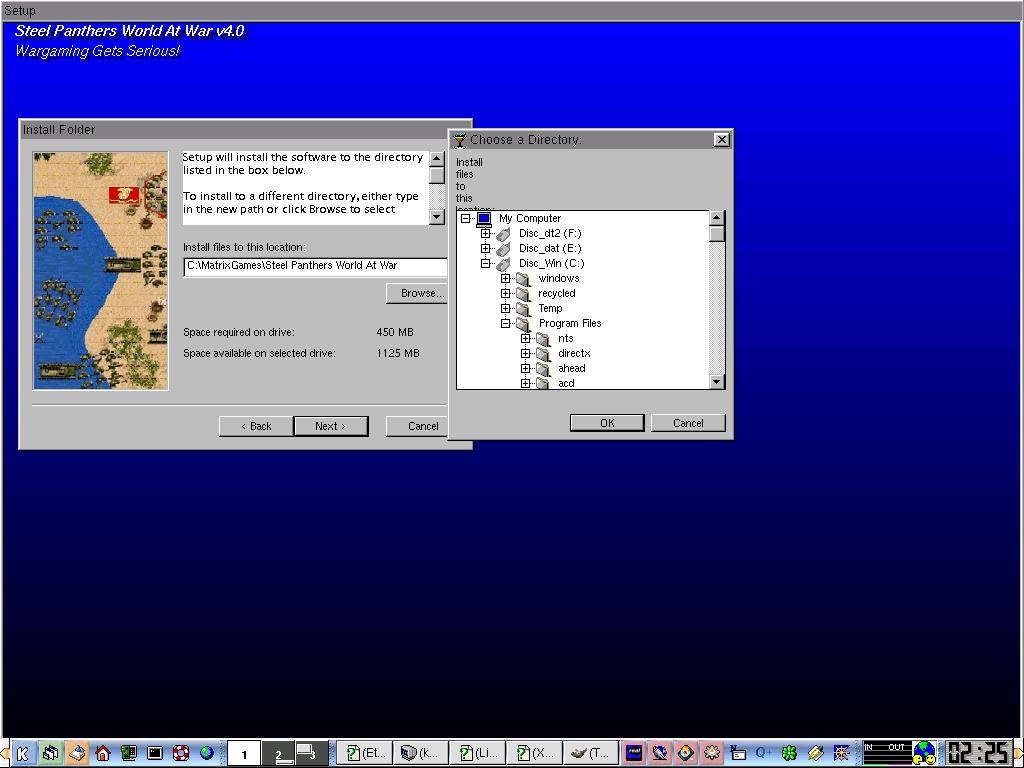Screen dimensions: 1024x768
Task: Collapse the Disc_Win (C:) drive node
Action: click(x=485, y=263)
